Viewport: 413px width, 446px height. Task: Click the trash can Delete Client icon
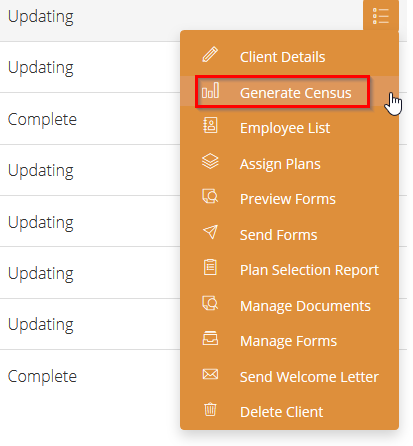click(x=210, y=409)
